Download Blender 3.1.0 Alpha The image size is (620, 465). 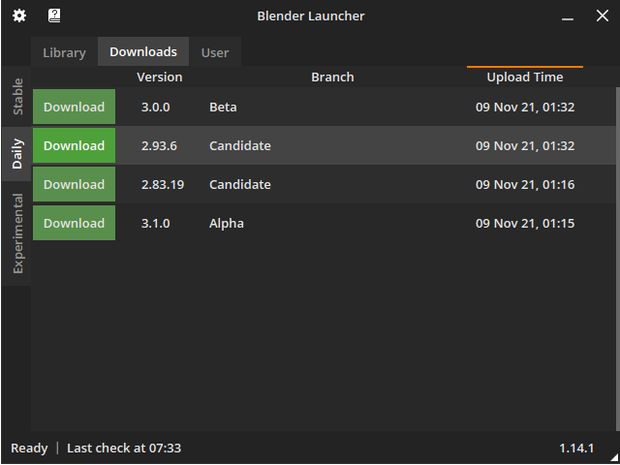(x=74, y=223)
